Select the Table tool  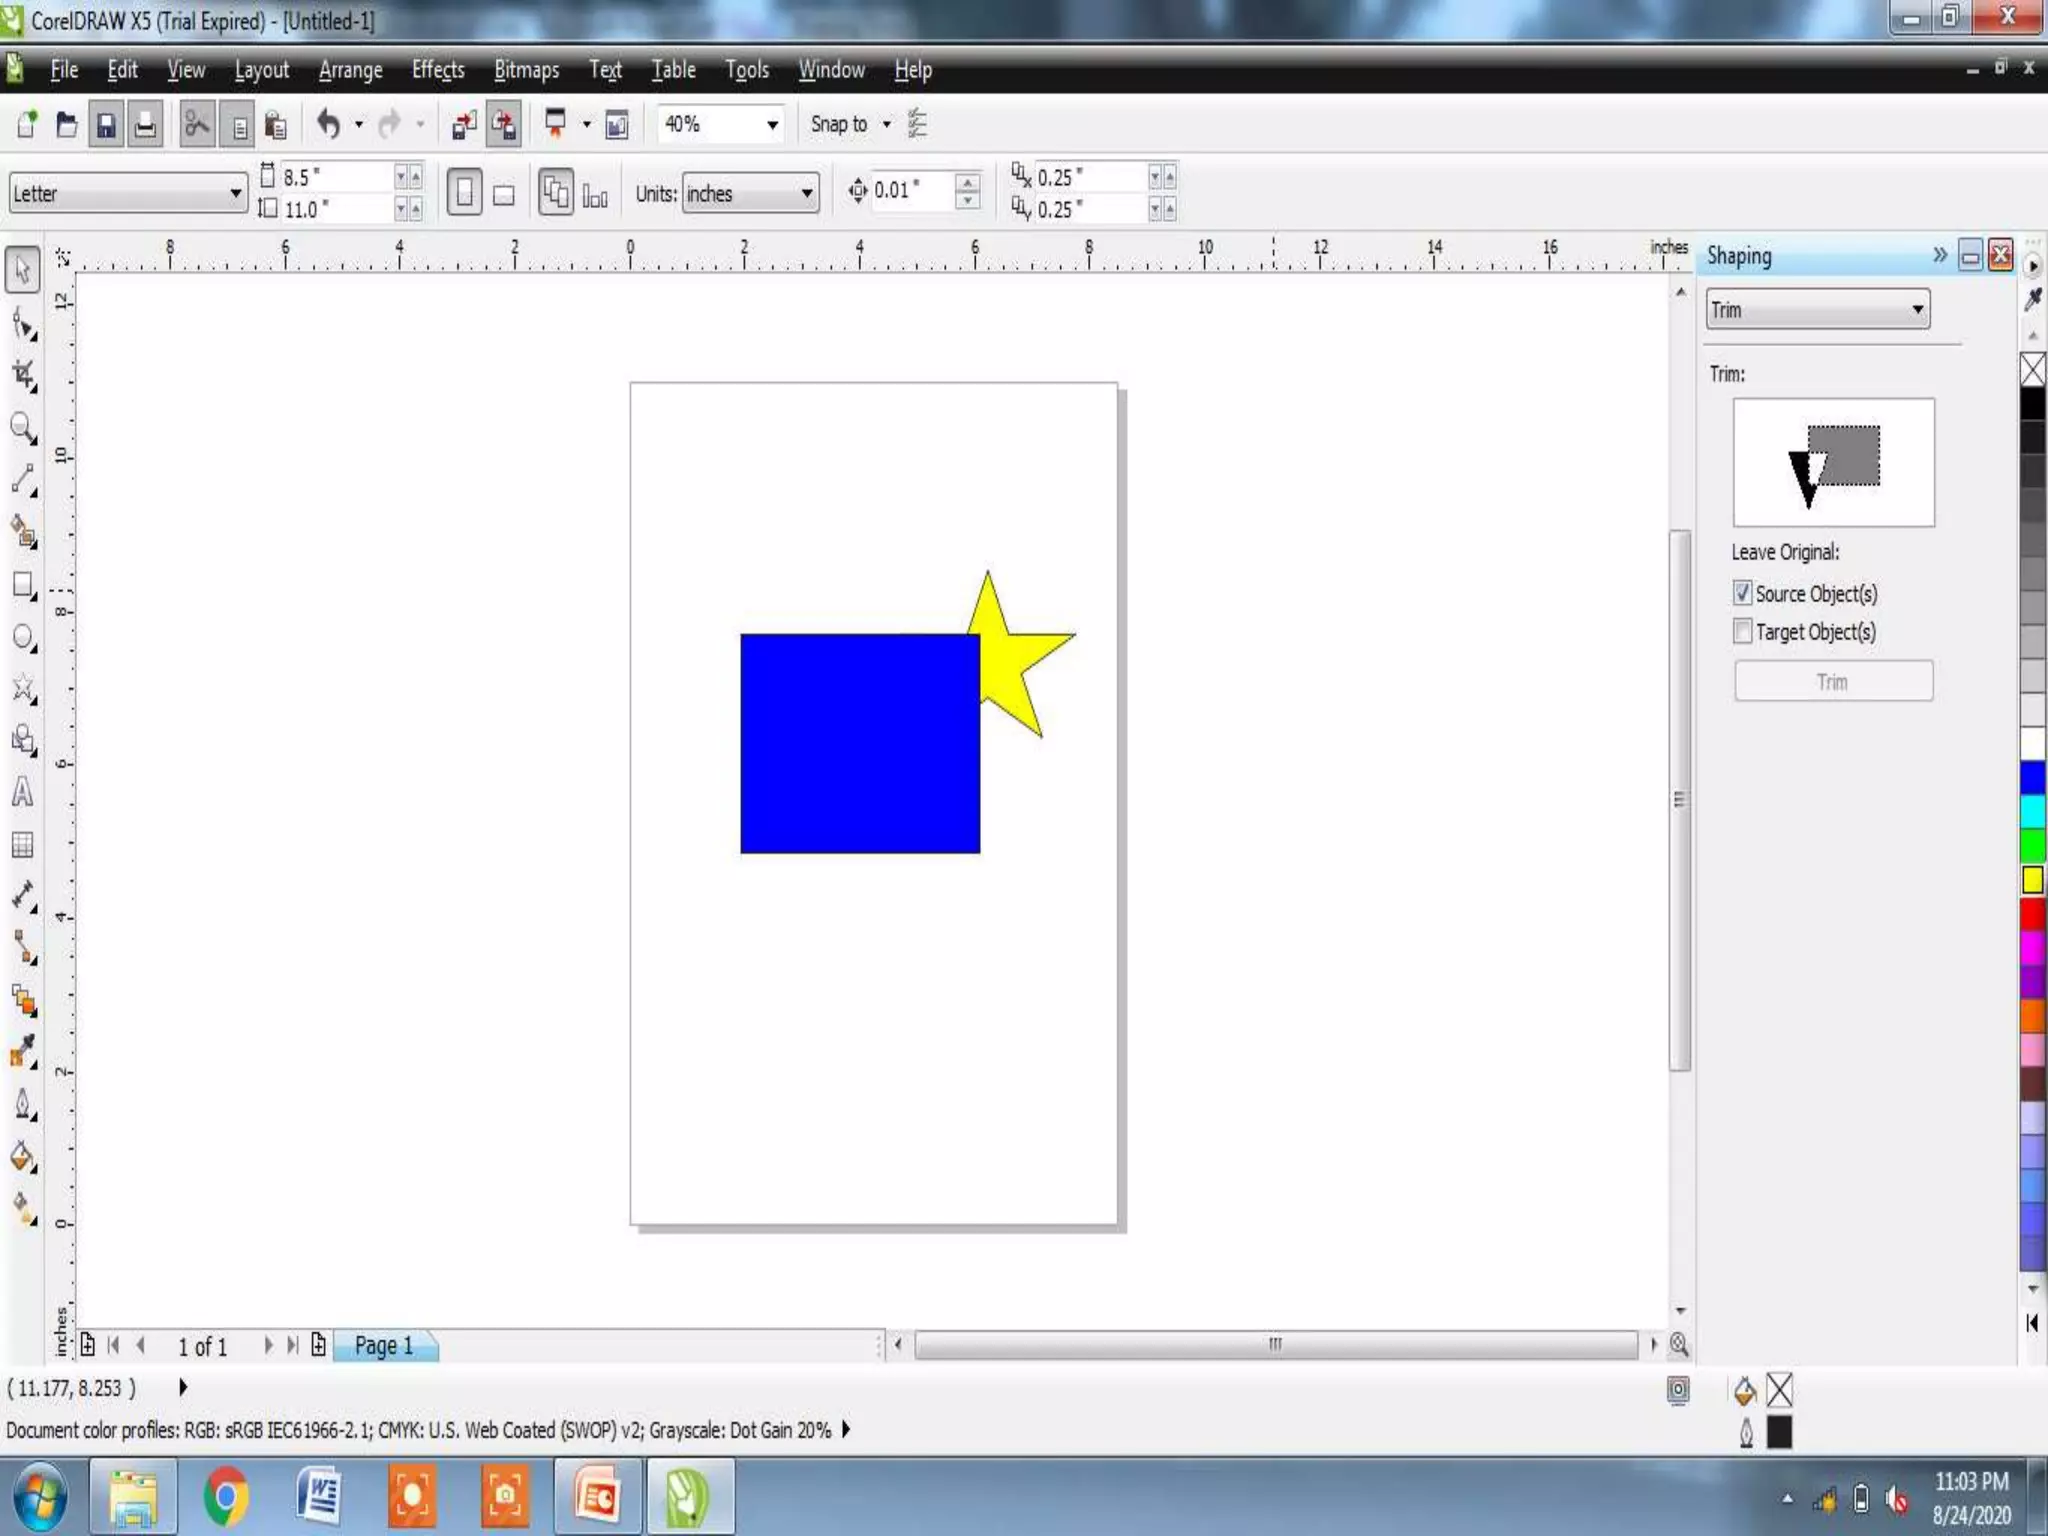[22, 845]
